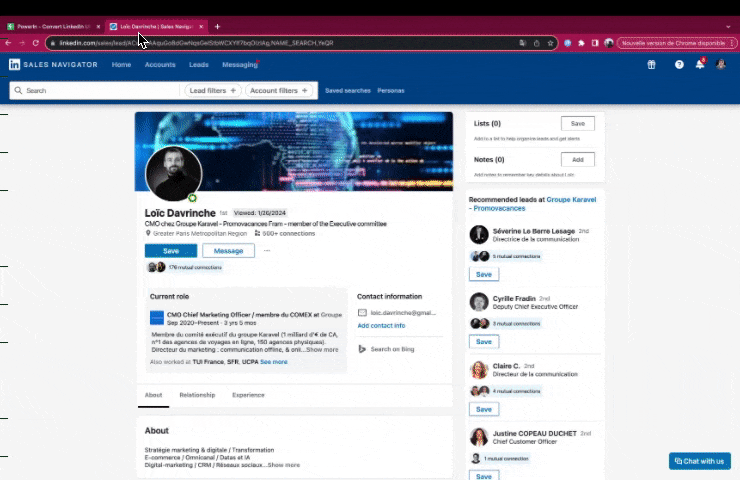
Task: Switch to the first browser tab
Action: point(52,26)
